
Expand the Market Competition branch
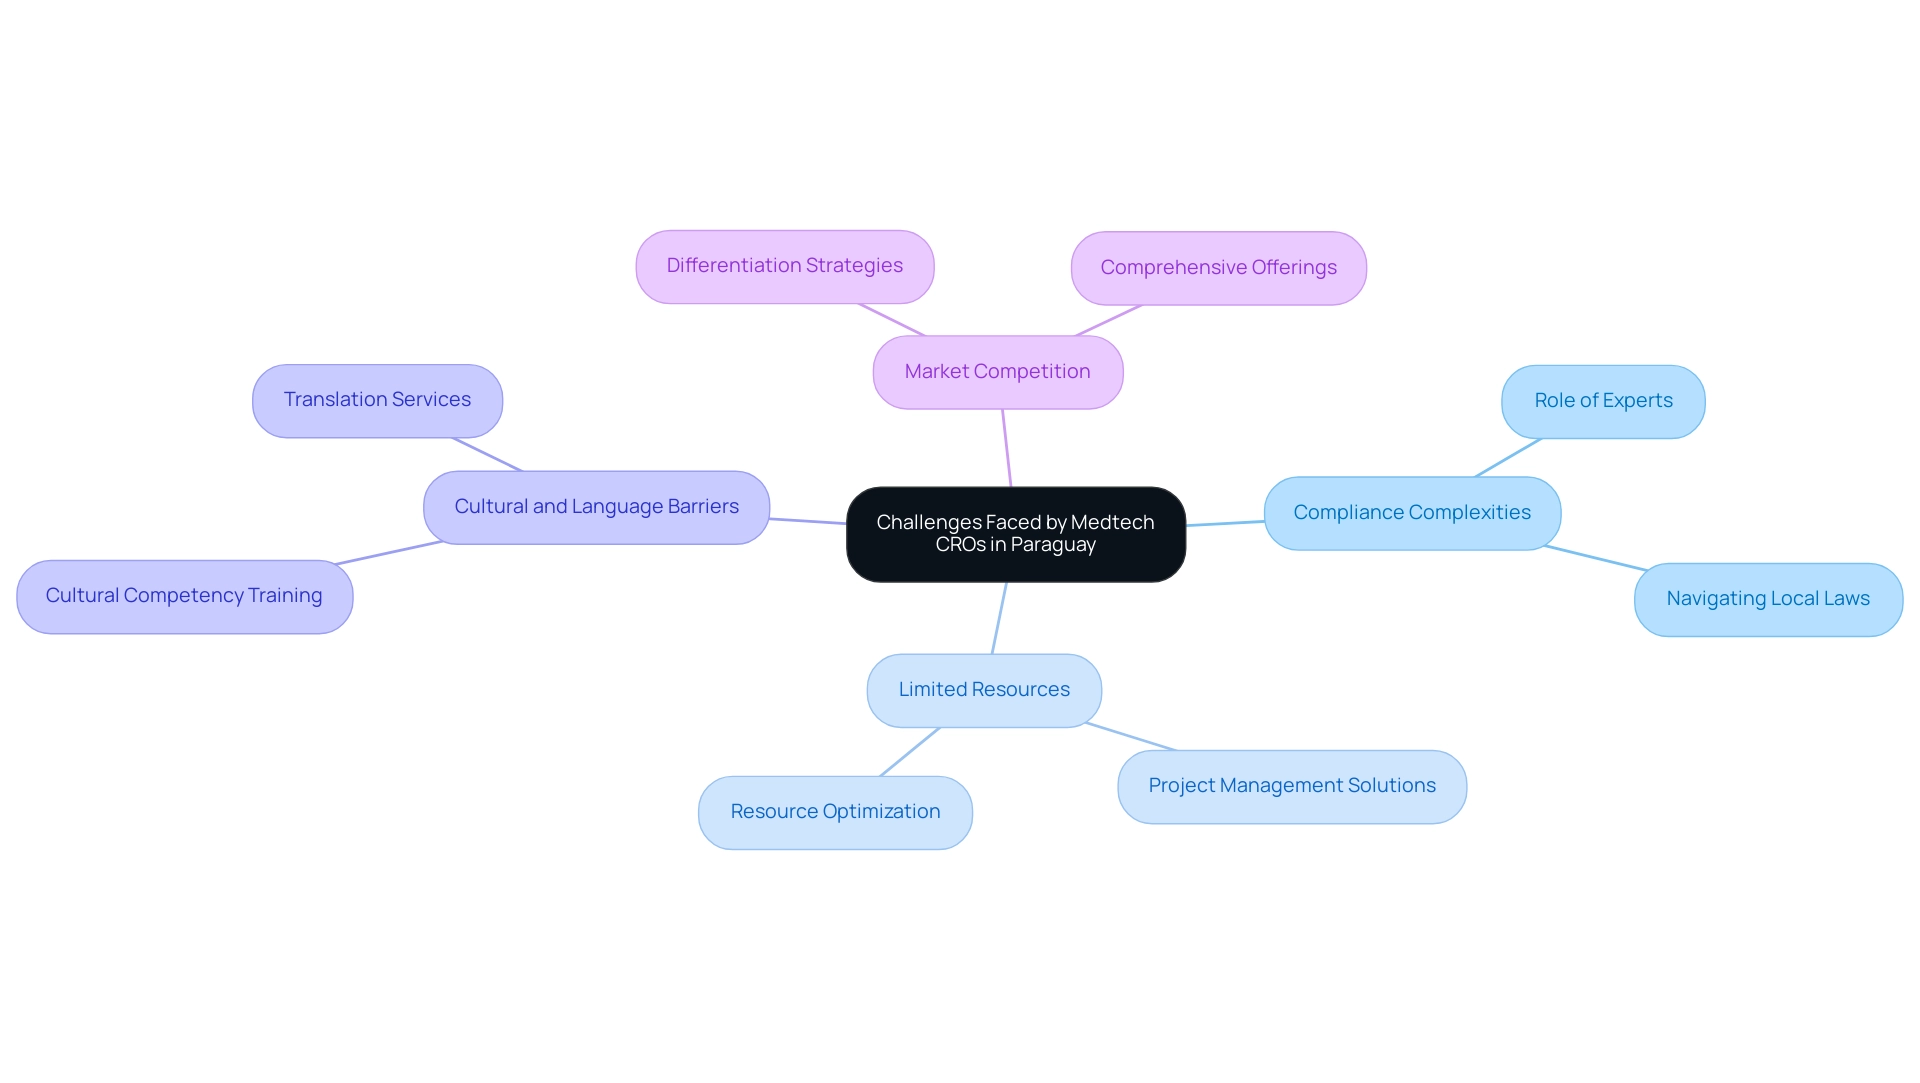tap(997, 371)
